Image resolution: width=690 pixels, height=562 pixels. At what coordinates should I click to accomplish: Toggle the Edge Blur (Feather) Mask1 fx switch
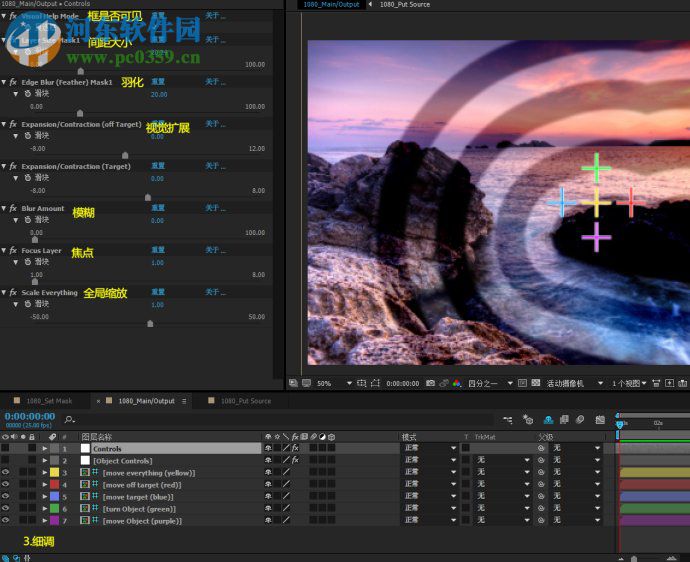click(x=13, y=82)
